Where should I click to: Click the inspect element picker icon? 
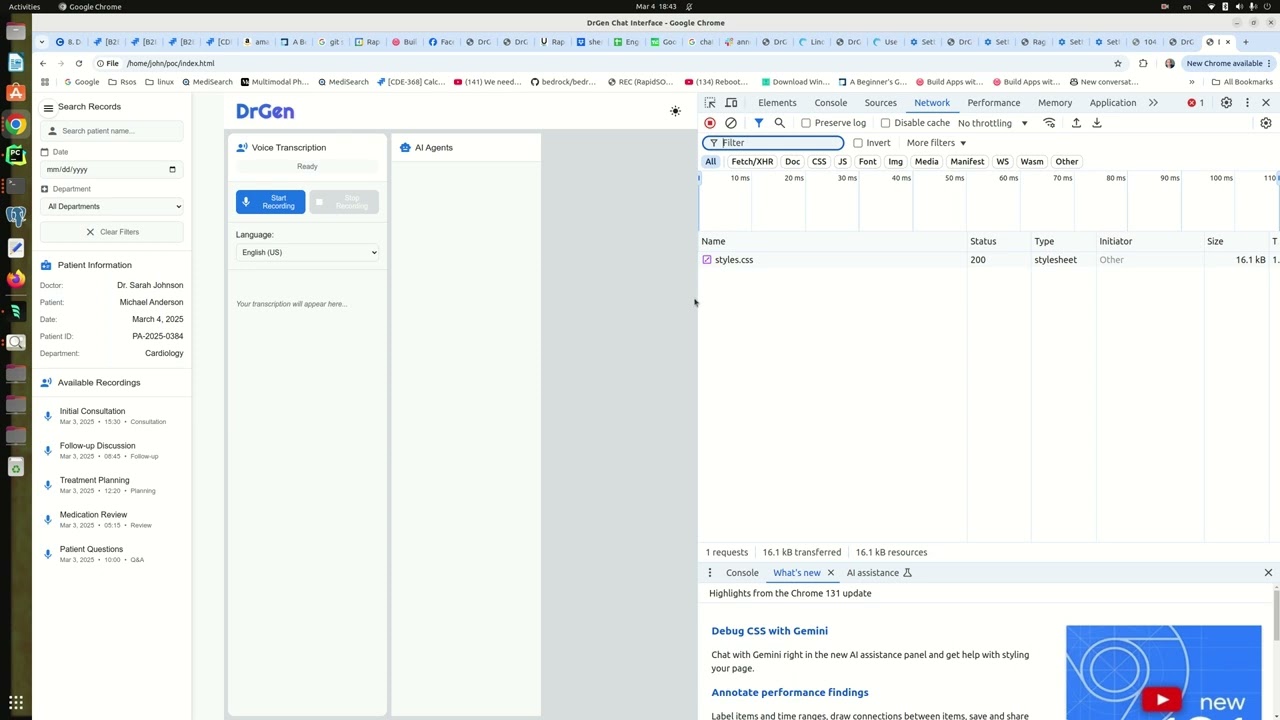pos(710,103)
